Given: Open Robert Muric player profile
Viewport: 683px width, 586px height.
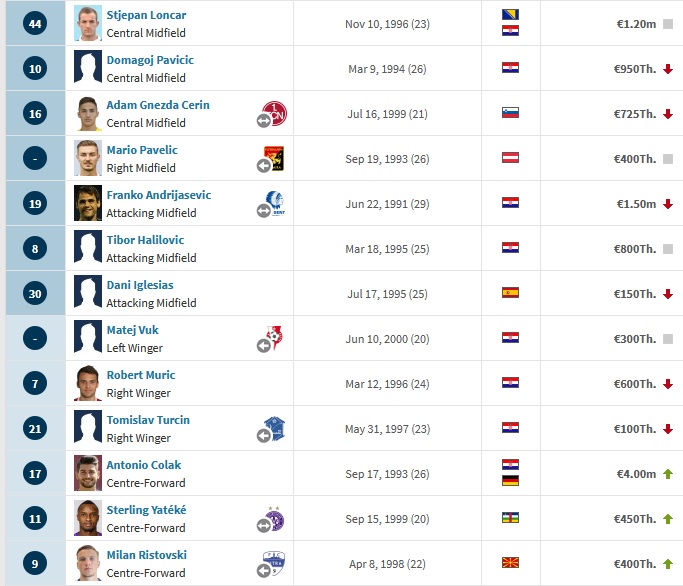Looking at the screenshot, I should (x=141, y=375).
